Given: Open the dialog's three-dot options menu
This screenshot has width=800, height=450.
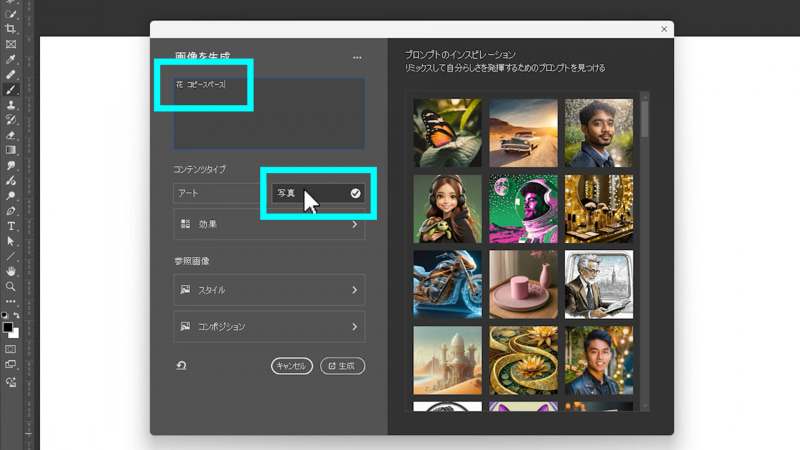Looking at the screenshot, I should 357,58.
